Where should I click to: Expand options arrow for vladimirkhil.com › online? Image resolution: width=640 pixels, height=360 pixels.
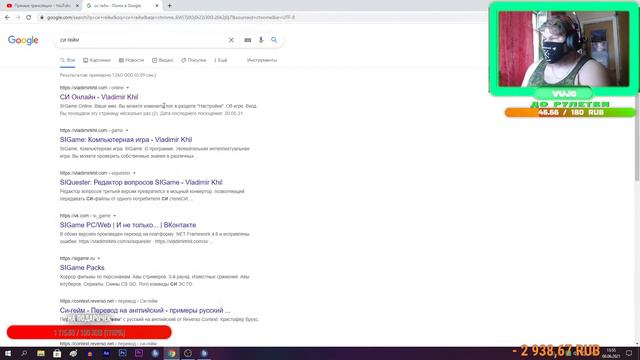click(127, 88)
